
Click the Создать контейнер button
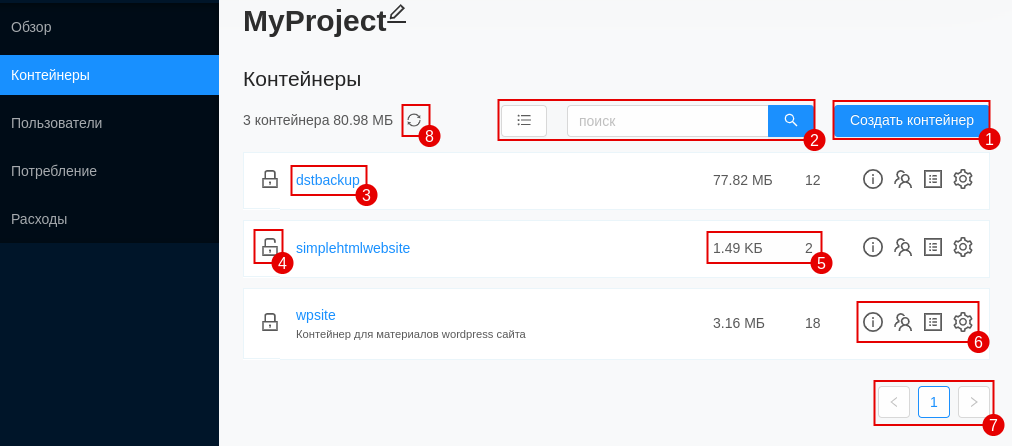point(911,121)
